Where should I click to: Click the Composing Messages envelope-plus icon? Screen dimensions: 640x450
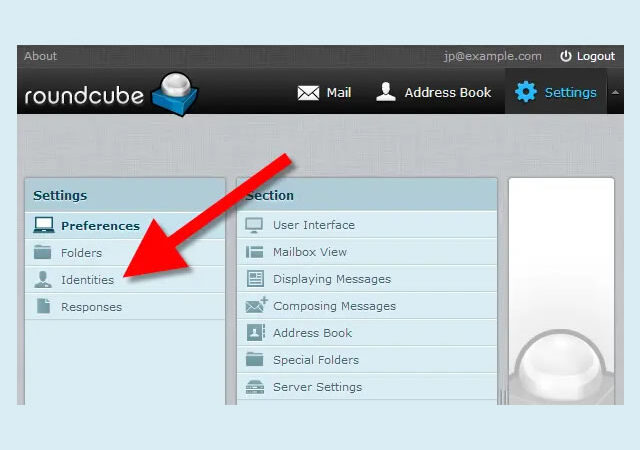click(256, 305)
